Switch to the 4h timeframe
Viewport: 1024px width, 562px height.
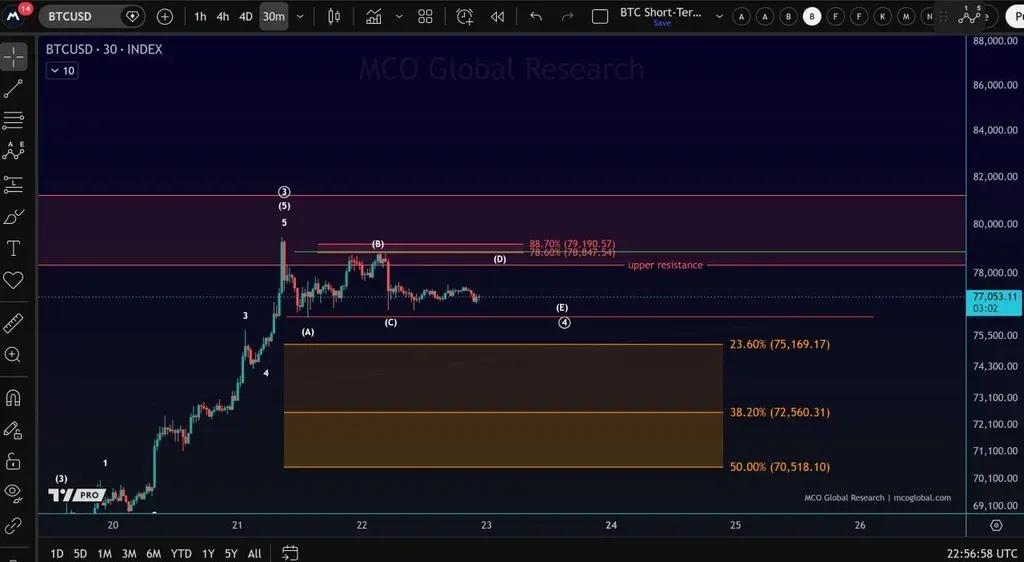pyautogui.click(x=223, y=16)
